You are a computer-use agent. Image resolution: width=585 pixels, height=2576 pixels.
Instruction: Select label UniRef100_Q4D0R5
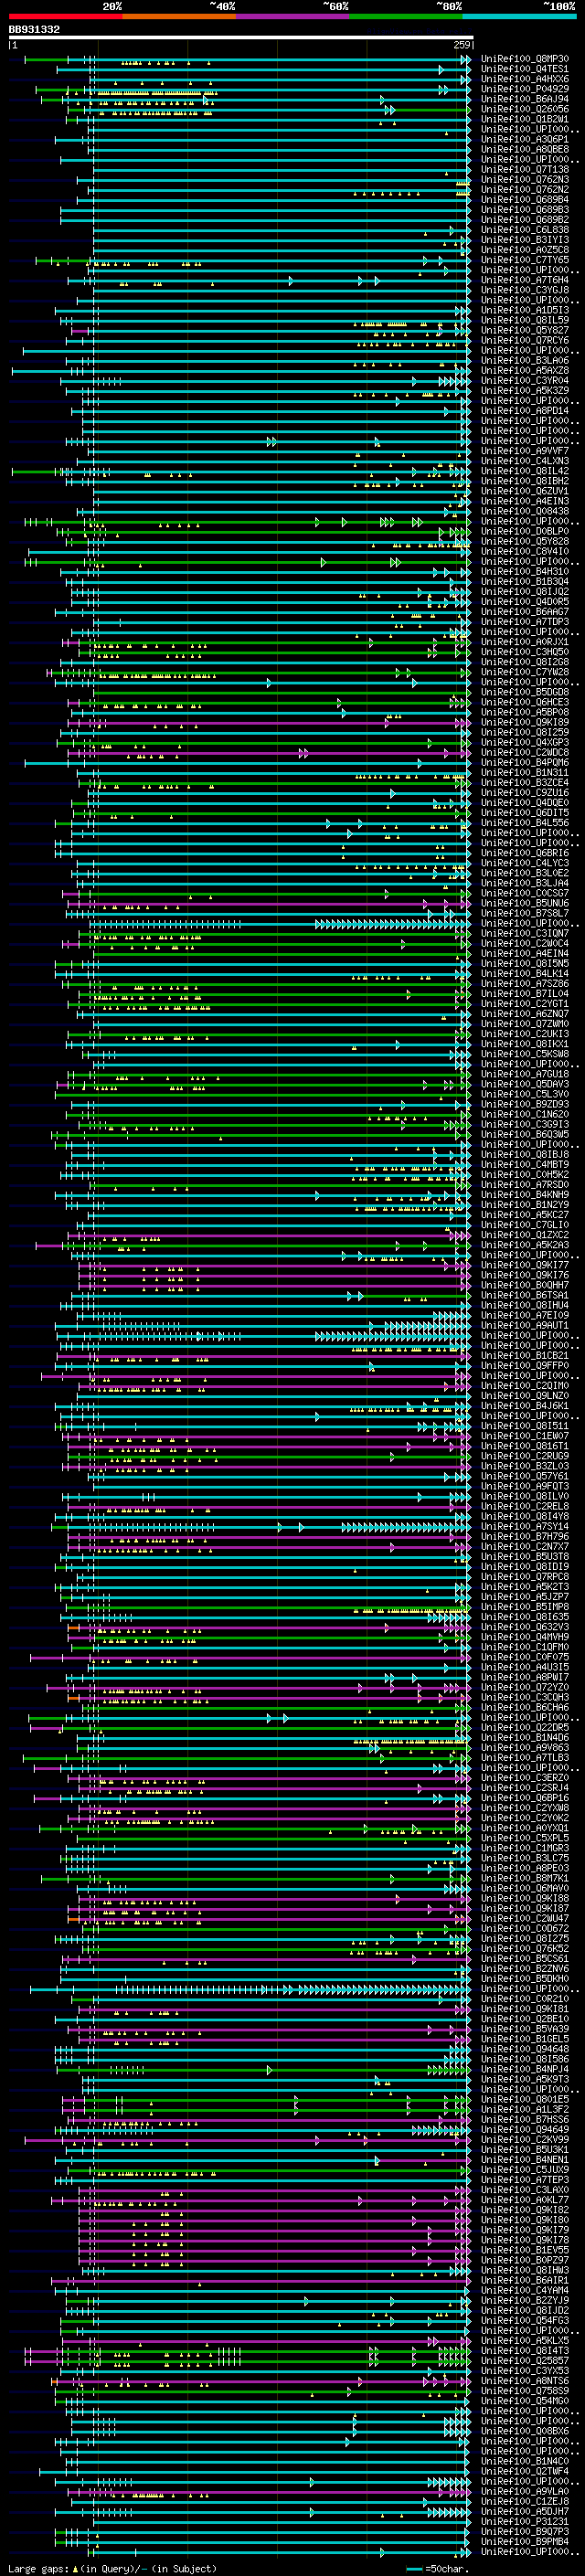pos(525,601)
